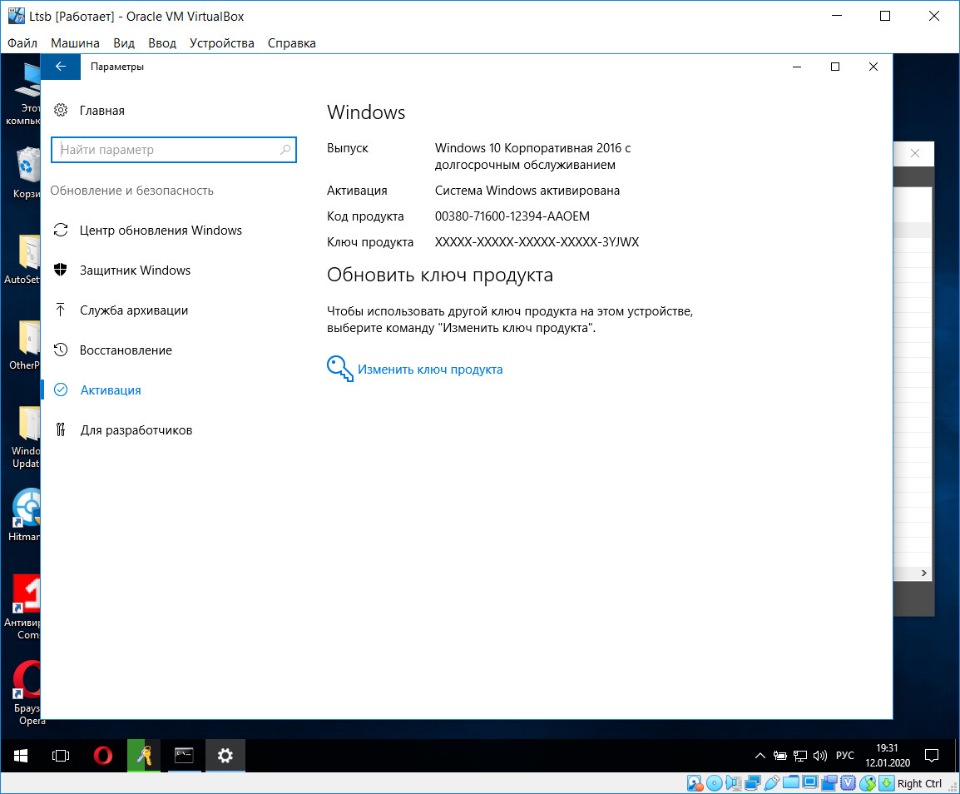Click the Изменить ключ продукта link
This screenshot has width=960, height=794.
click(x=430, y=369)
